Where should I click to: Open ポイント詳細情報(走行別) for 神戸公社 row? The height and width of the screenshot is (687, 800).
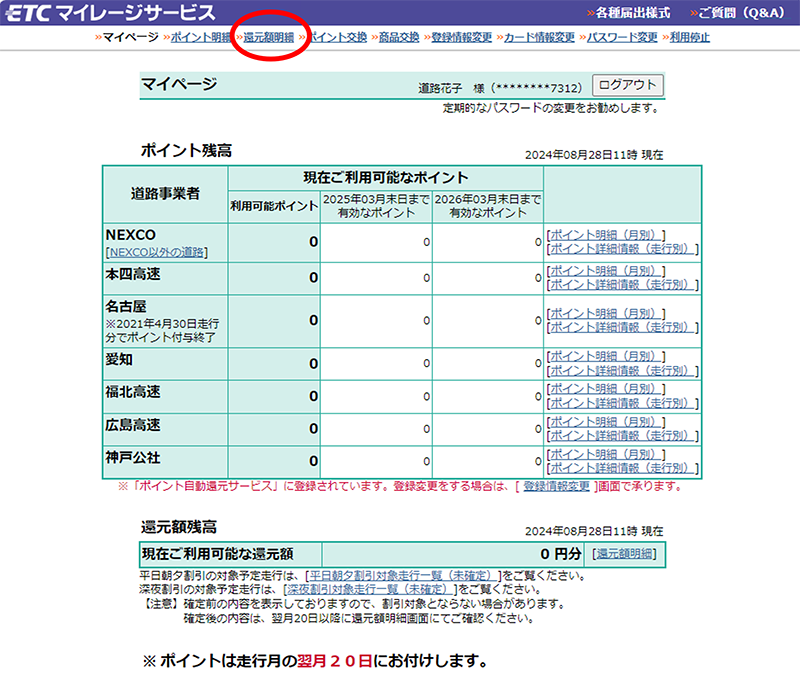click(x=622, y=468)
